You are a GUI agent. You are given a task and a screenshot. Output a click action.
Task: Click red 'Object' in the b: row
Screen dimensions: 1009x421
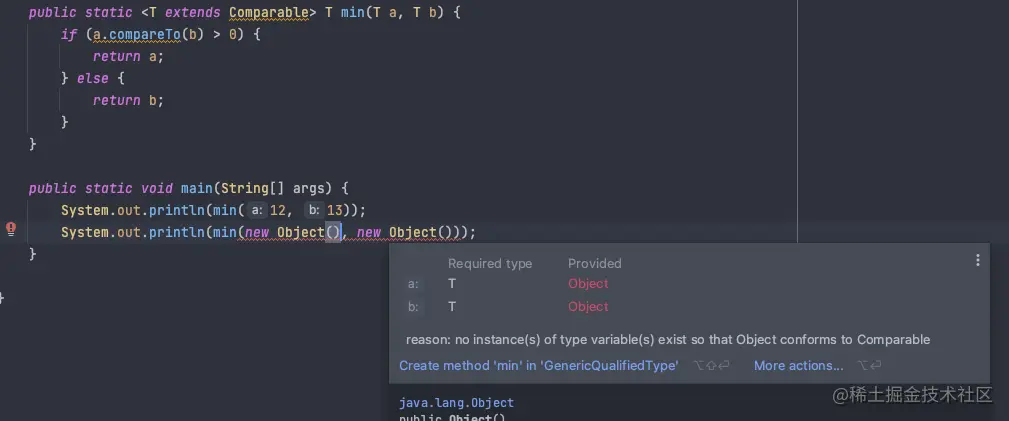pos(588,307)
